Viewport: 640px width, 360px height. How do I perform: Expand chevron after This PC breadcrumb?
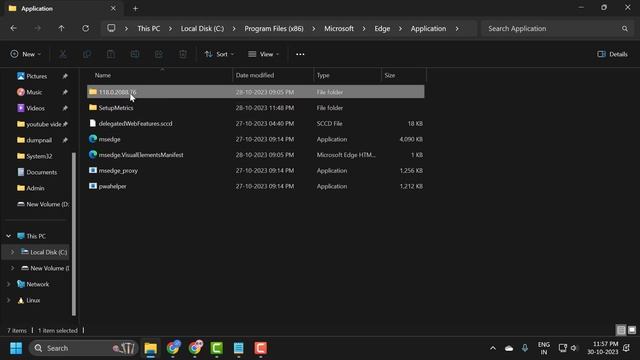click(x=170, y=29)
